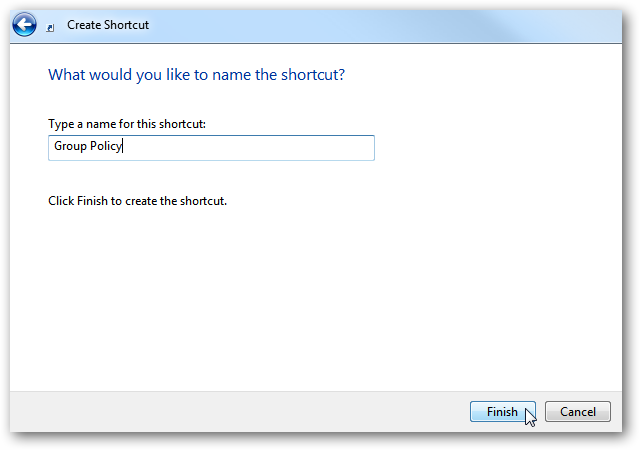Click the word "What" at the heading start

pos(66,75)
